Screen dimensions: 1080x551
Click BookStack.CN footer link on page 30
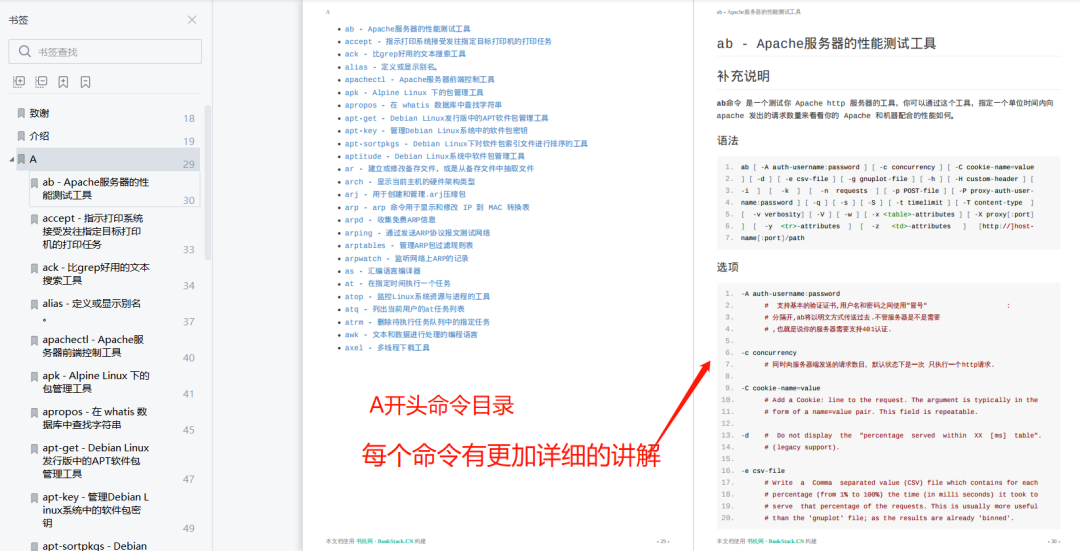click(x=786, y=541)
